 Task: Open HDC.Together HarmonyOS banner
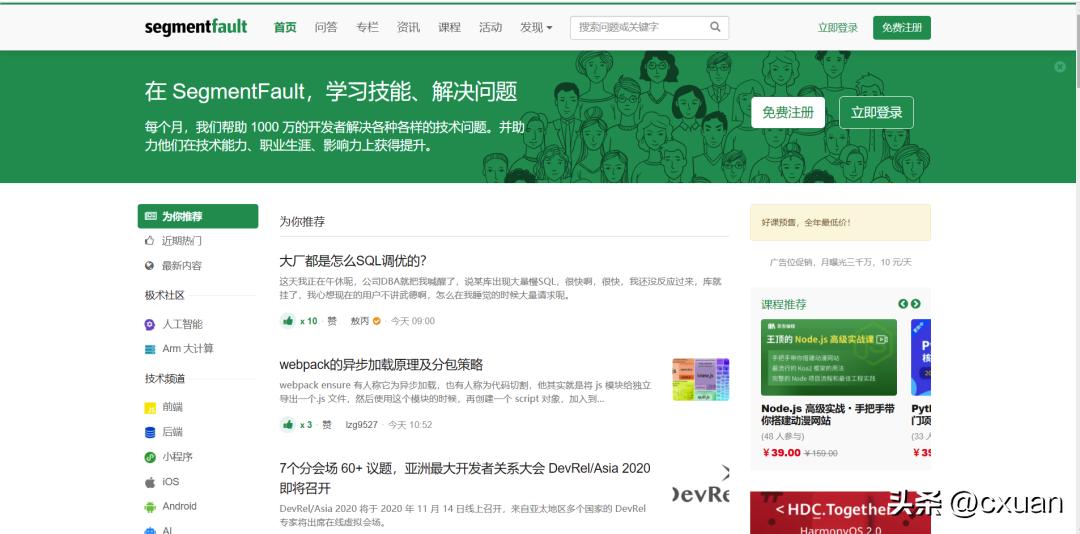840,513
